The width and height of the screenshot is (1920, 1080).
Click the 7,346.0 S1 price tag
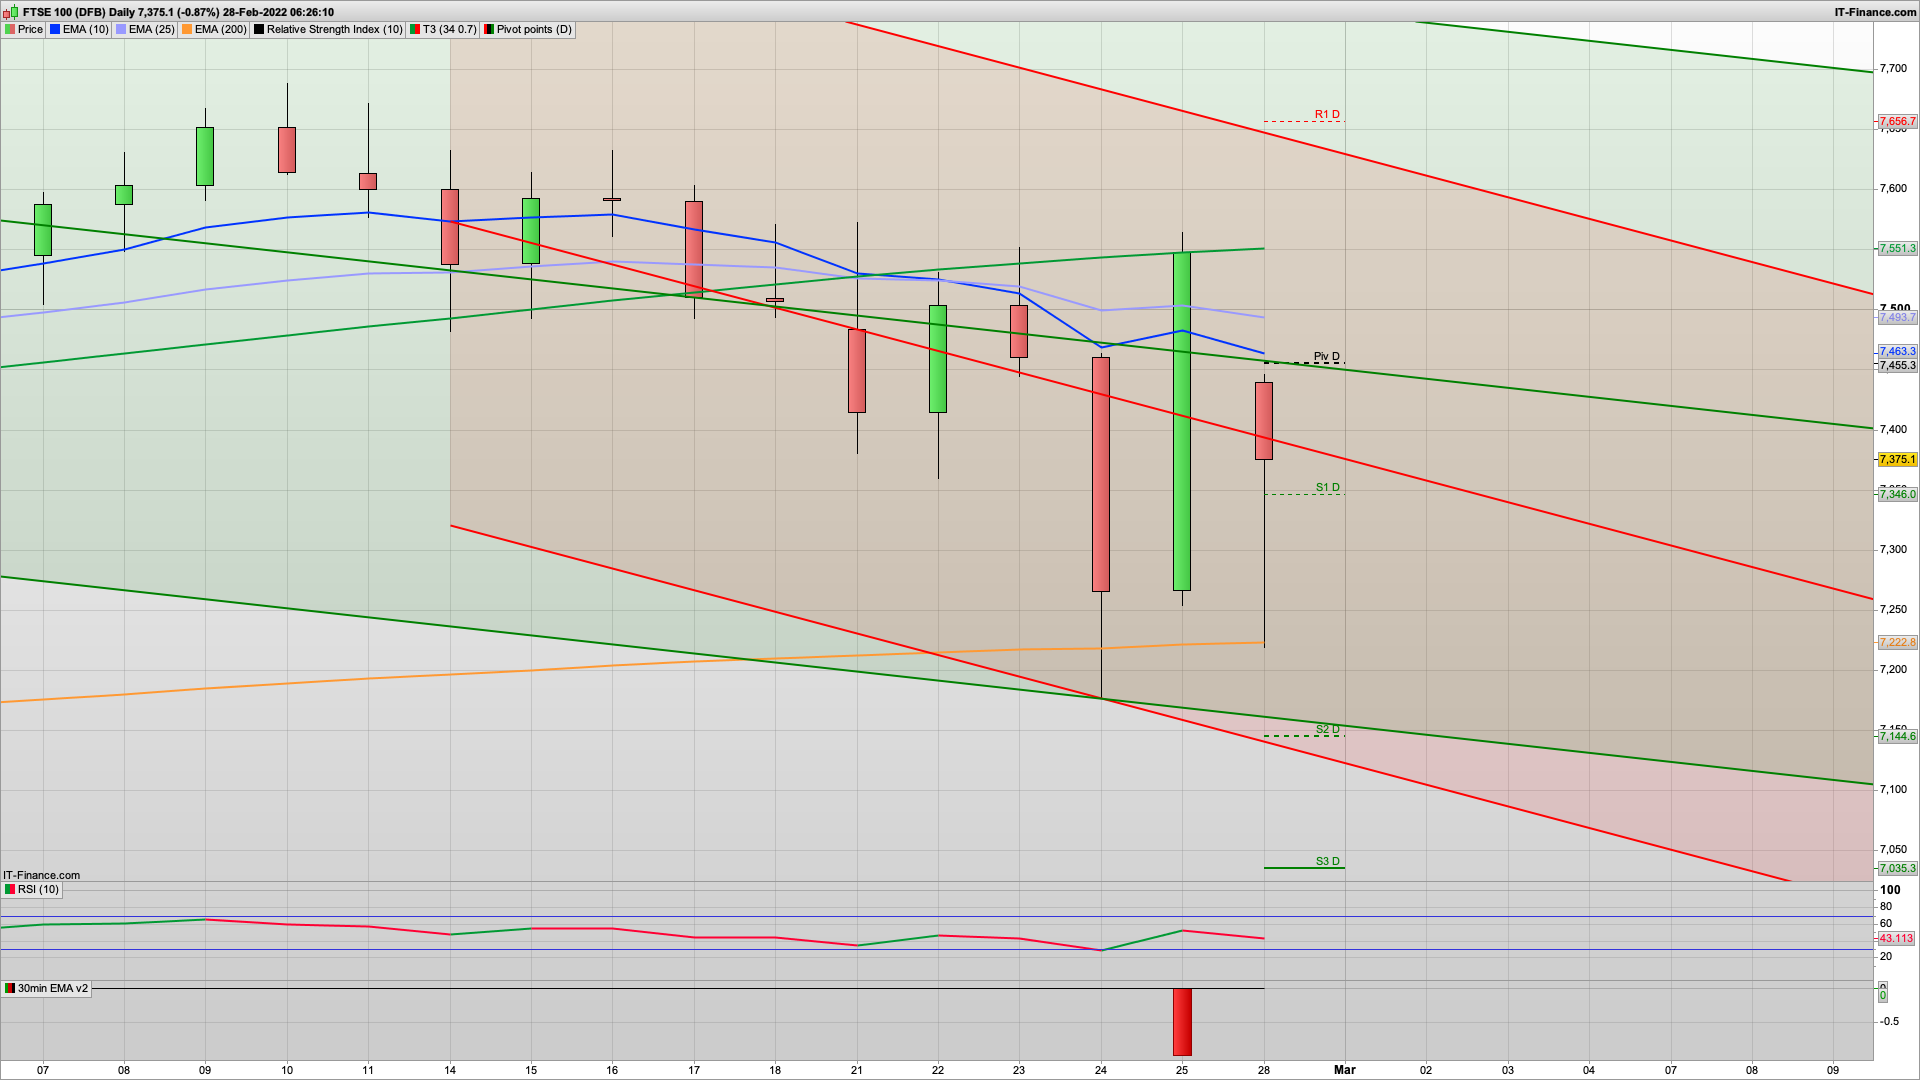click(1897, 494)
